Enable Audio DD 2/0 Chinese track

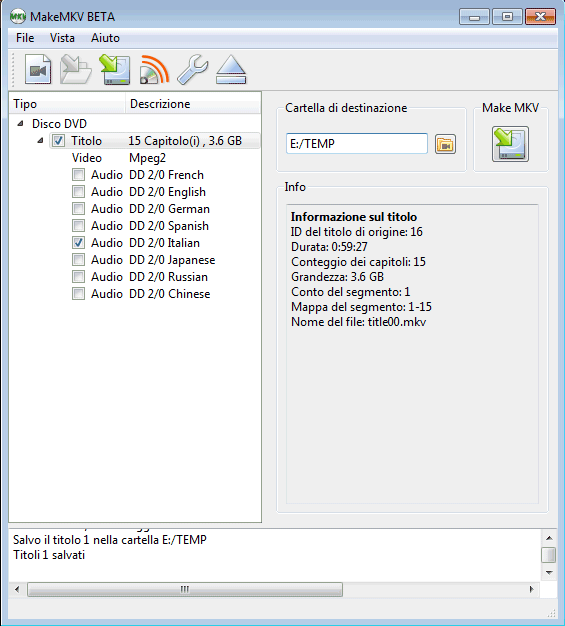[78, 293]
